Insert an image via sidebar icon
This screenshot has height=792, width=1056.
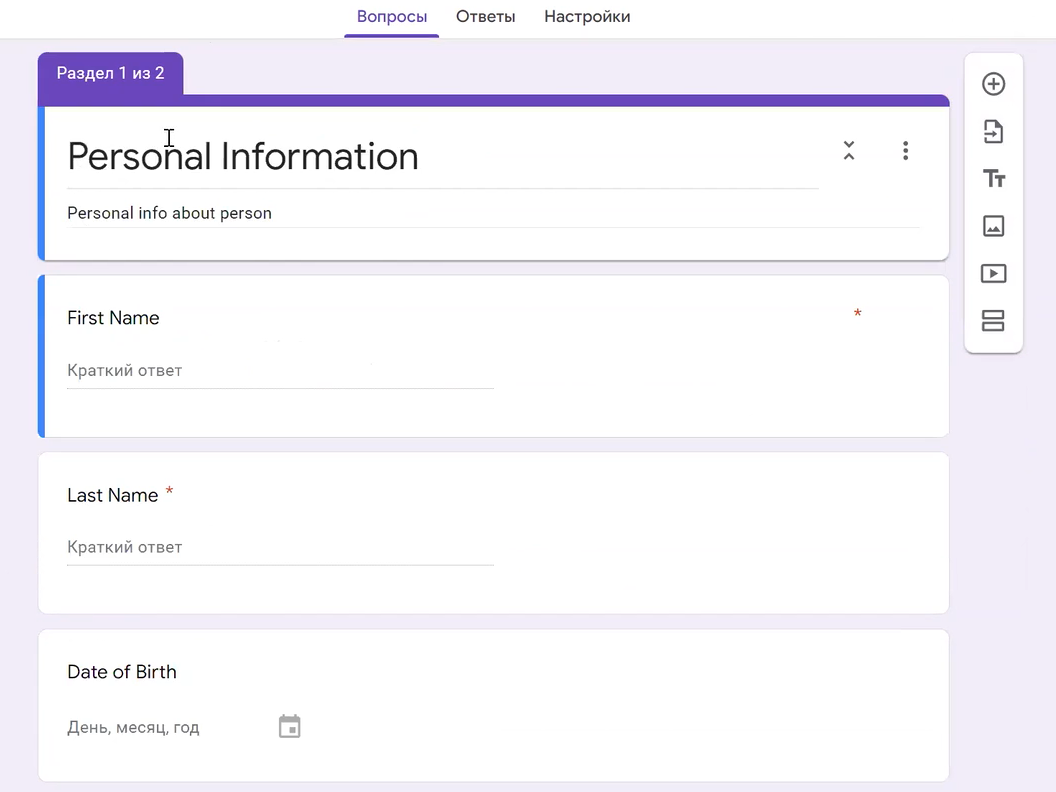coord(993,226)
